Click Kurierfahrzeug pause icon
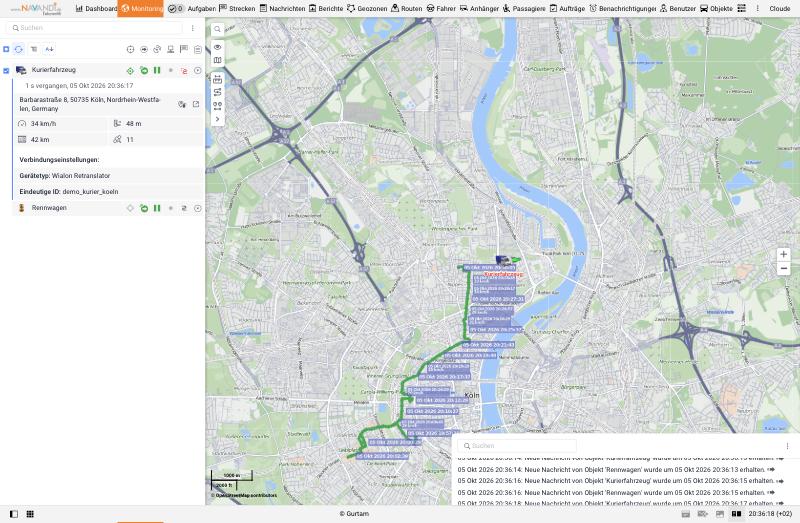 coord(157,71)
